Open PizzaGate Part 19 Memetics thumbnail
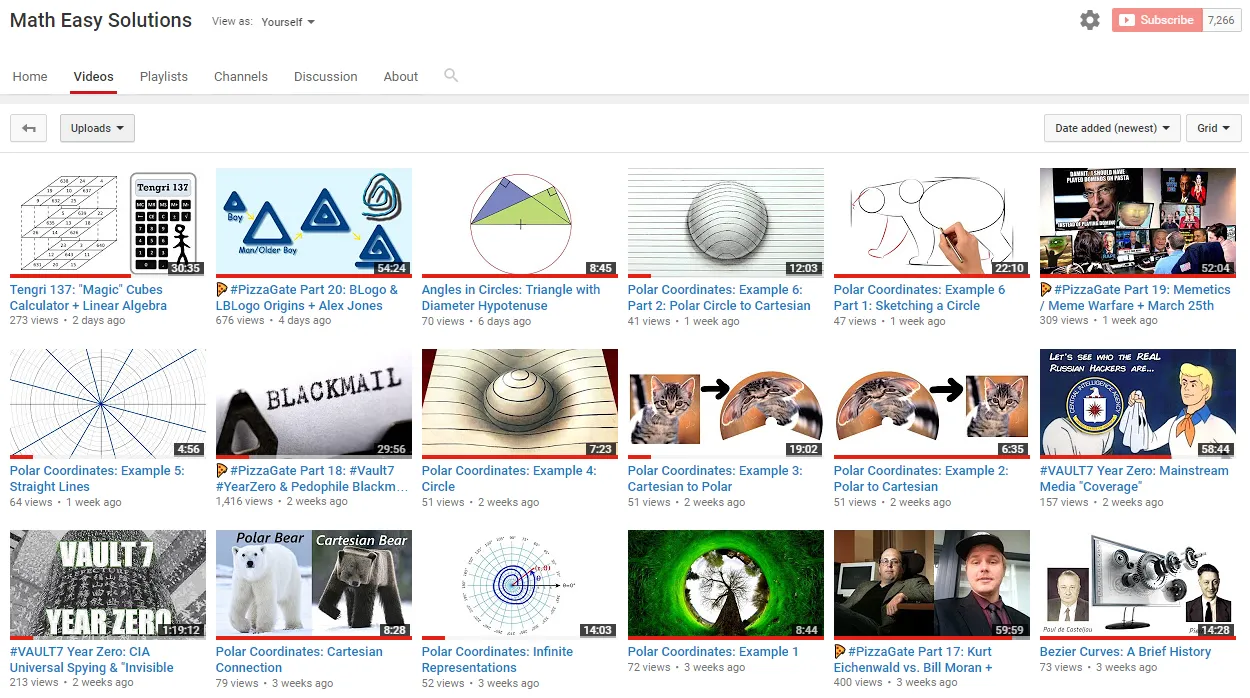The height and width of the screenshot is (698, 1250). pos(1138,222)
